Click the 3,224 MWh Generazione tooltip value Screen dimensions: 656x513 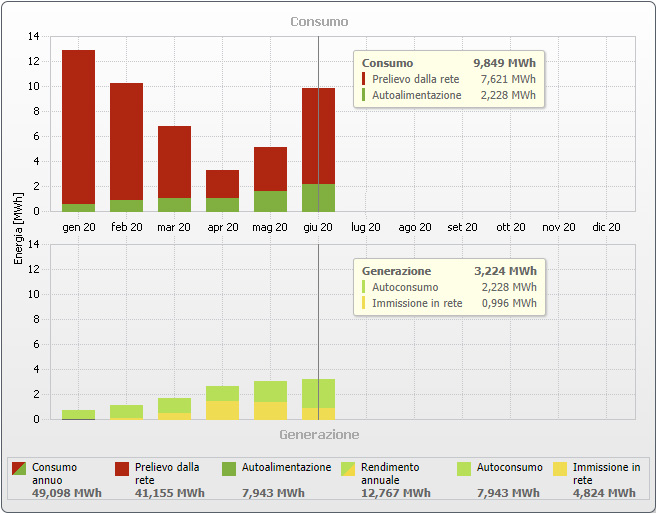(x=505, y=271)
